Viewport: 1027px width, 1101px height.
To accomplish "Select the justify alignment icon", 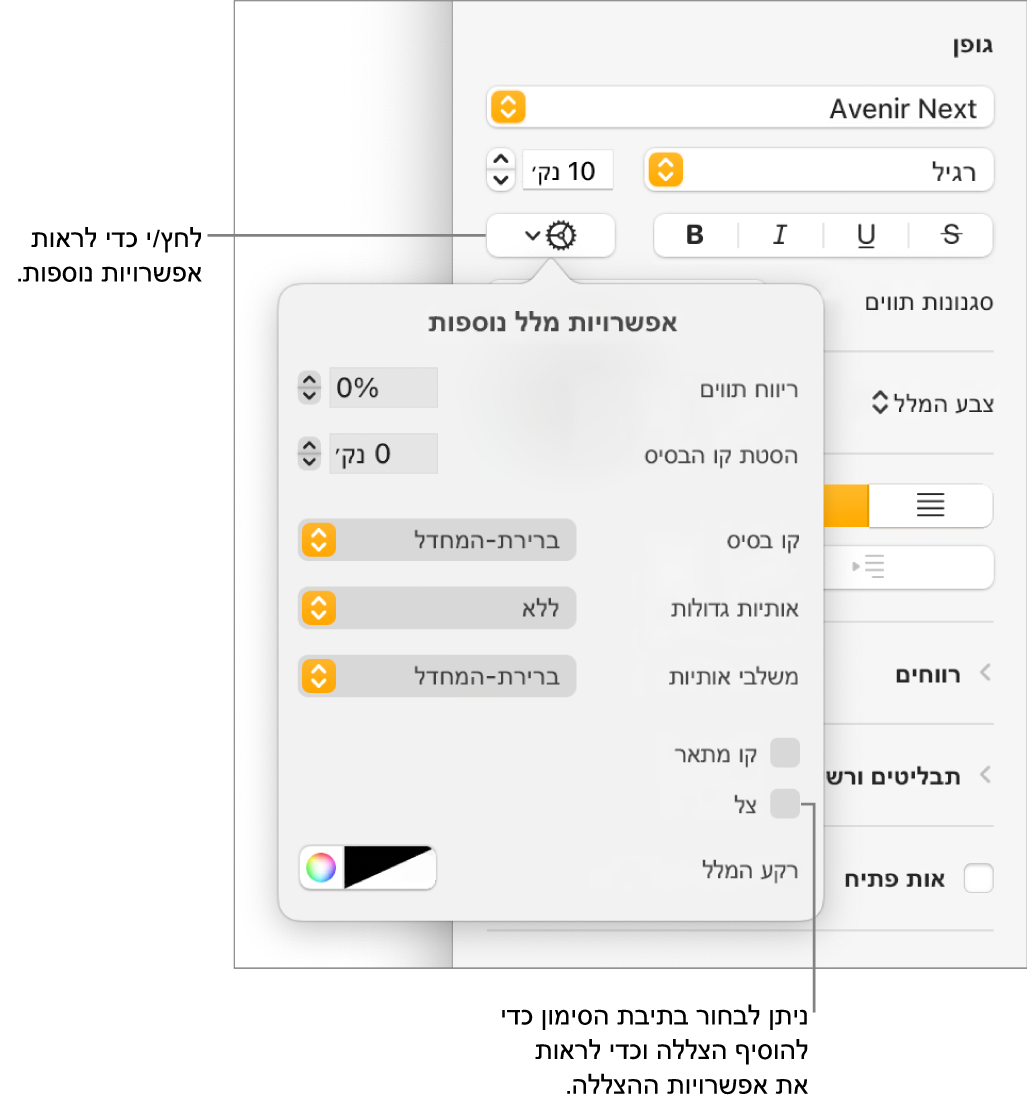I will click(930, 505).
